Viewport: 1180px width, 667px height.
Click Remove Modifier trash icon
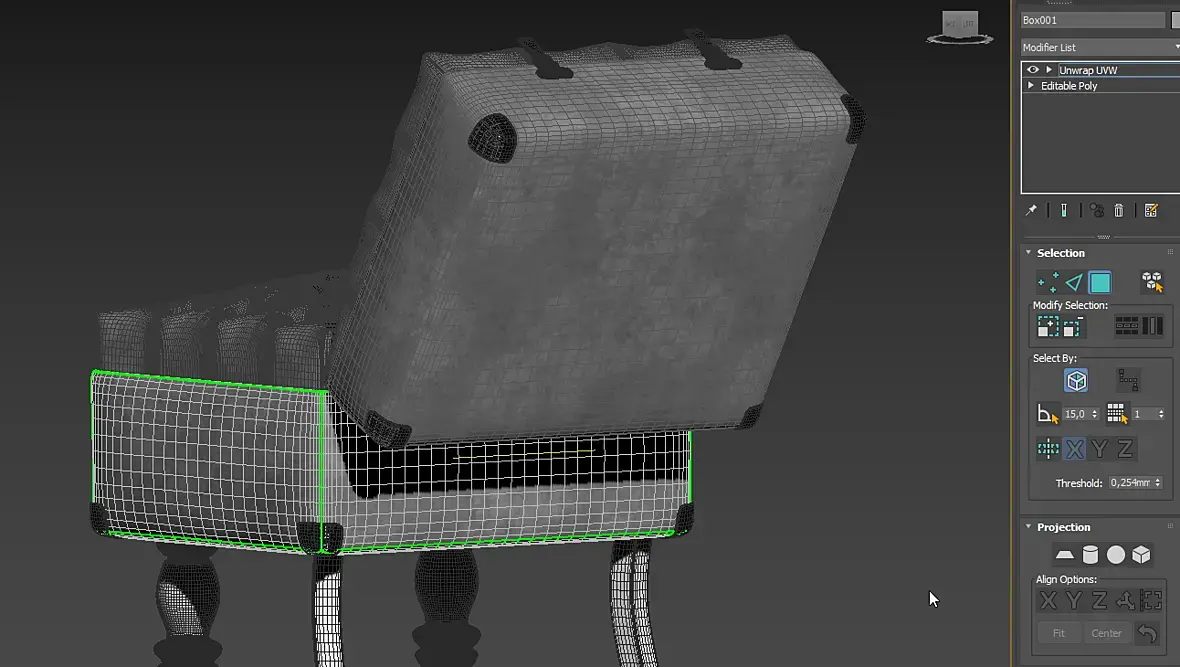[x=1119, y=210]
